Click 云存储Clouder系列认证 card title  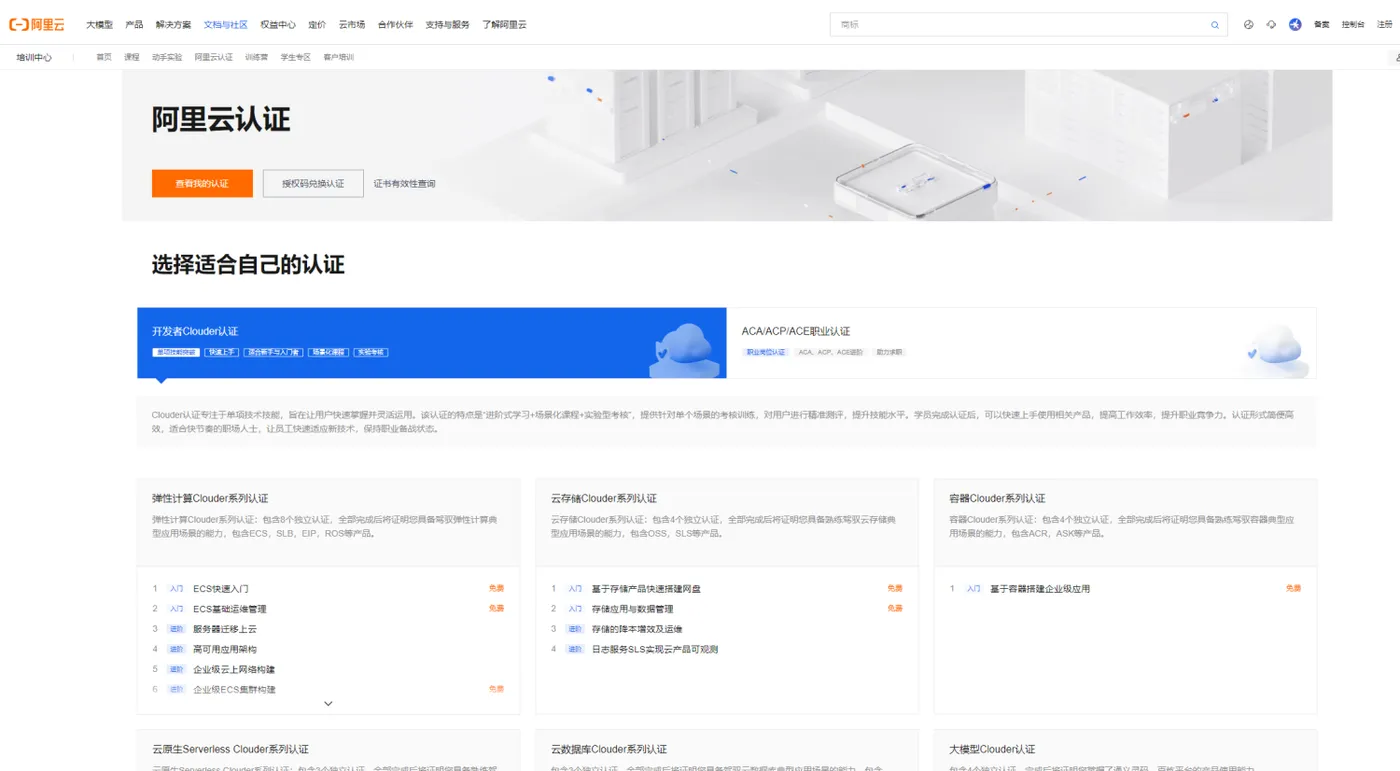click(604, 498)
